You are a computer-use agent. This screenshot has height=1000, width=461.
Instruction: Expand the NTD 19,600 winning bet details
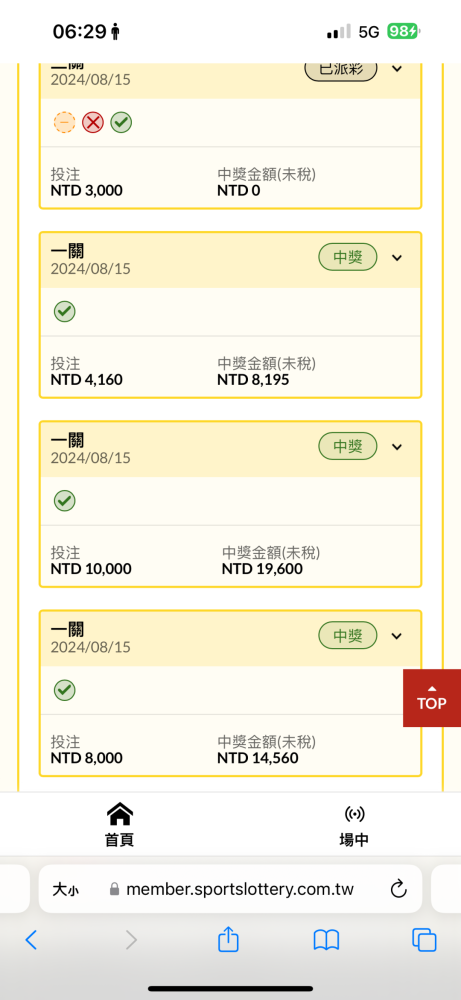[397, 446]
